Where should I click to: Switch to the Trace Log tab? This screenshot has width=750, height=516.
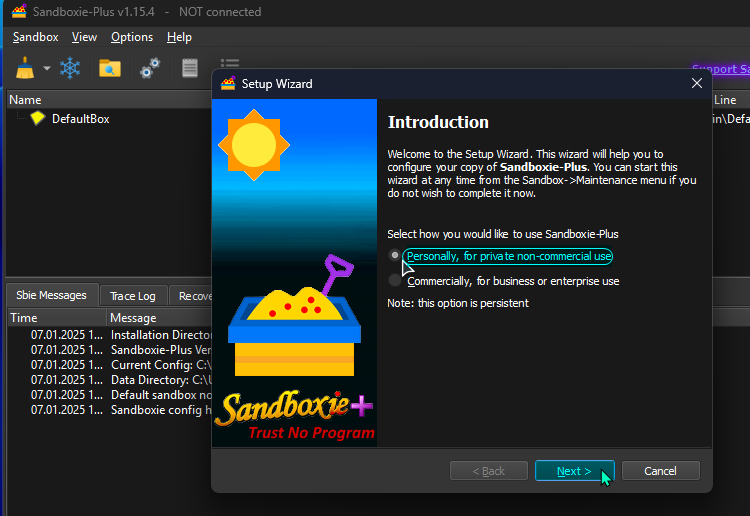coord(133,296)
